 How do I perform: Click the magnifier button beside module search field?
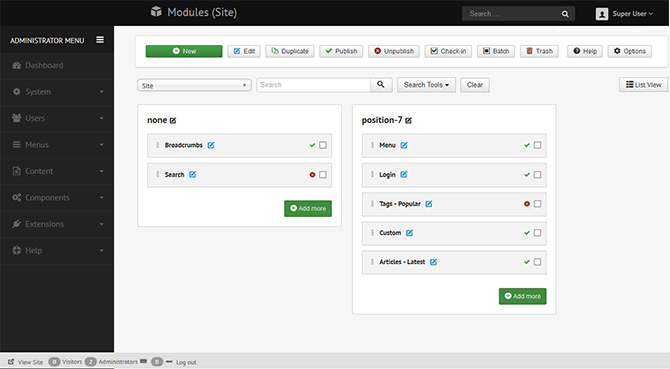(x=381, y=85)
